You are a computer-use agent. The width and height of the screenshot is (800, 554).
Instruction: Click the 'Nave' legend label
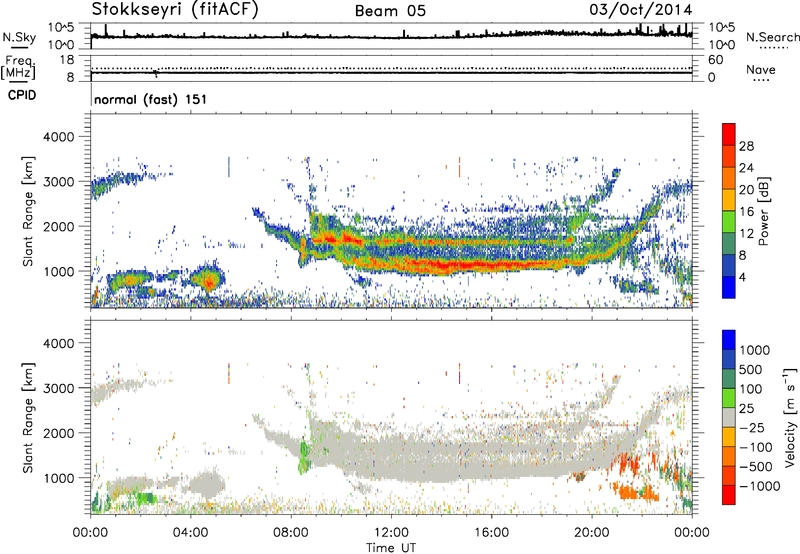click(761, 70)
